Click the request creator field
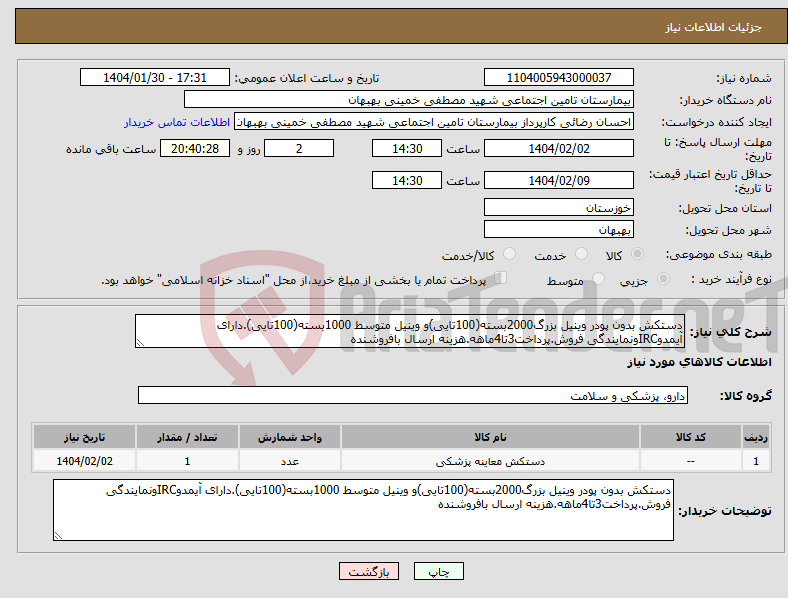This screenshot has height=598, width=788. [x=434, y=122]
